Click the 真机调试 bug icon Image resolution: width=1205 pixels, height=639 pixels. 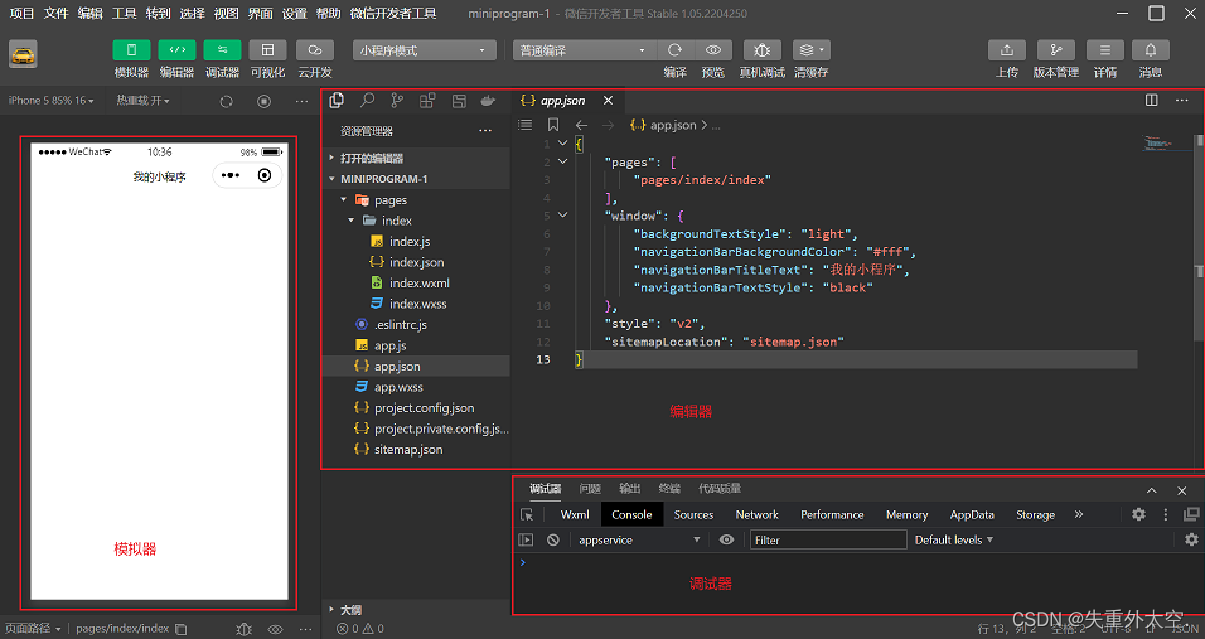[762, 50]
